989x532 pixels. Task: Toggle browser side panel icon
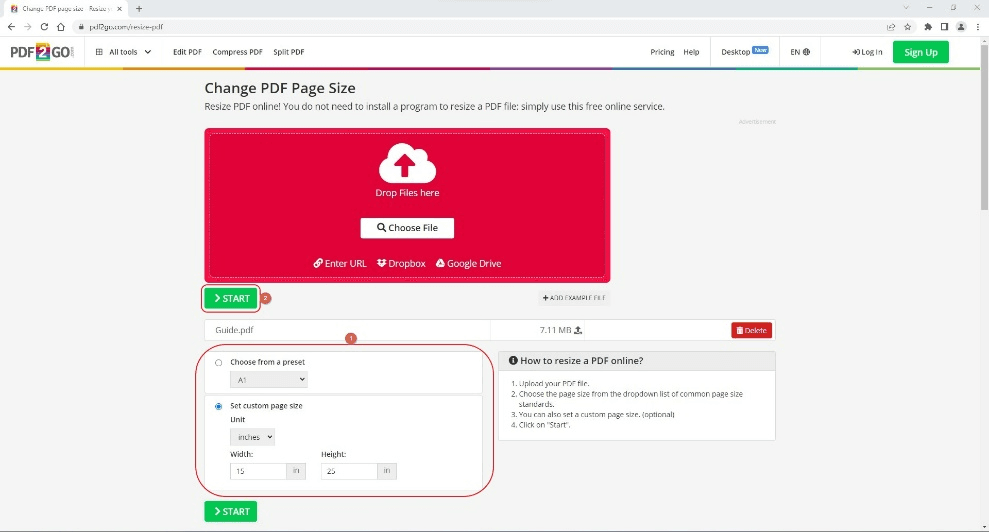coord(944,27)
